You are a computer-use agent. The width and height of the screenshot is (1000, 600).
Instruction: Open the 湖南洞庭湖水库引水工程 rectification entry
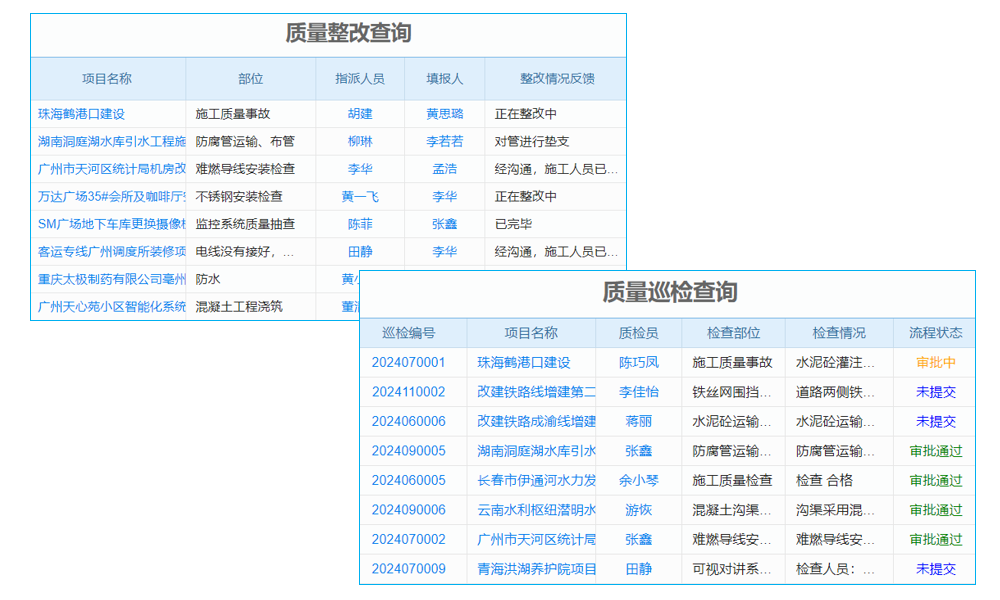coord(102,141)
